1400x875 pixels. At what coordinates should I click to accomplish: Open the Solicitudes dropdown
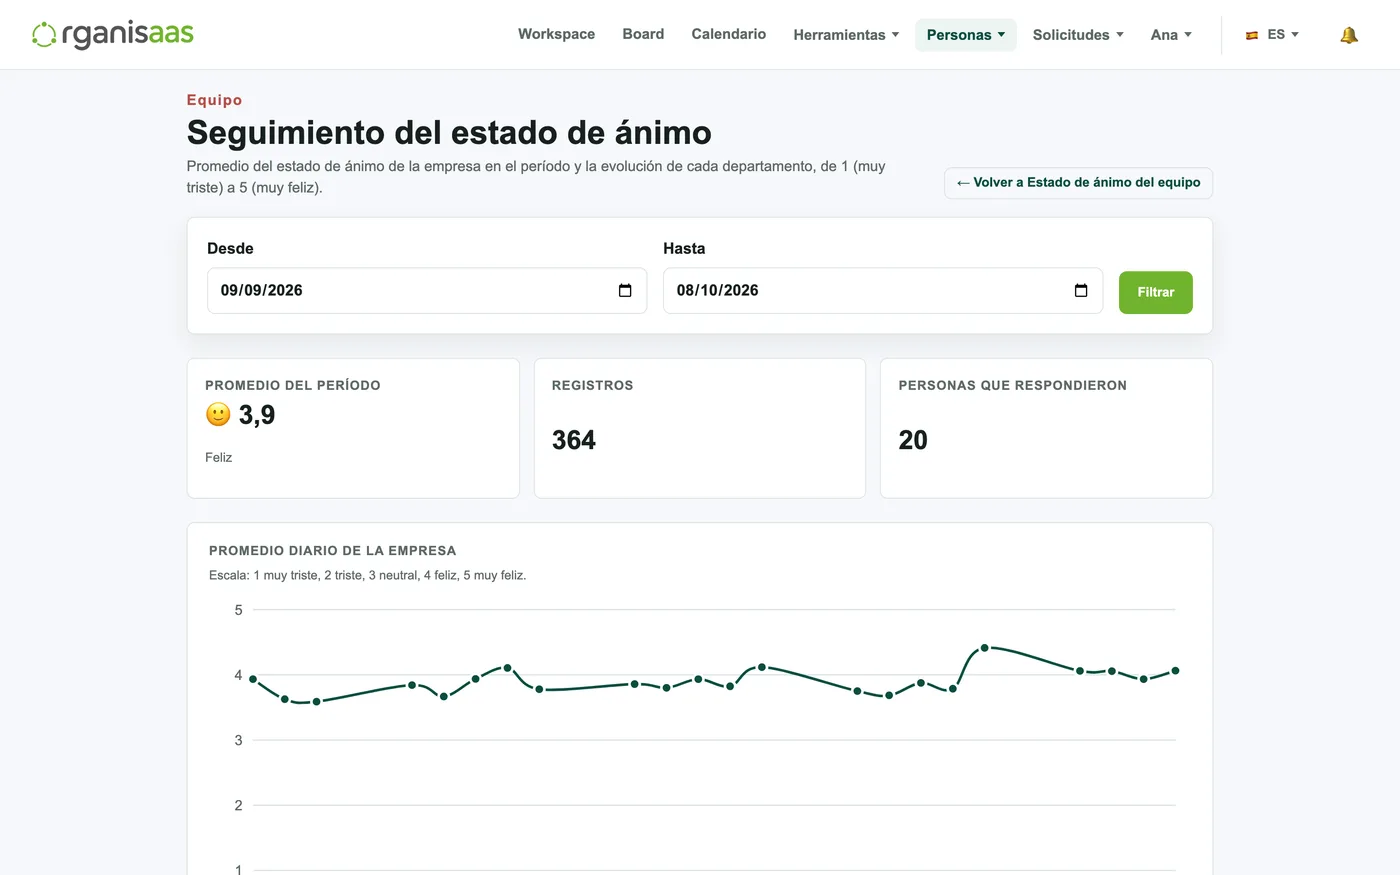[x=1078, y=35]
